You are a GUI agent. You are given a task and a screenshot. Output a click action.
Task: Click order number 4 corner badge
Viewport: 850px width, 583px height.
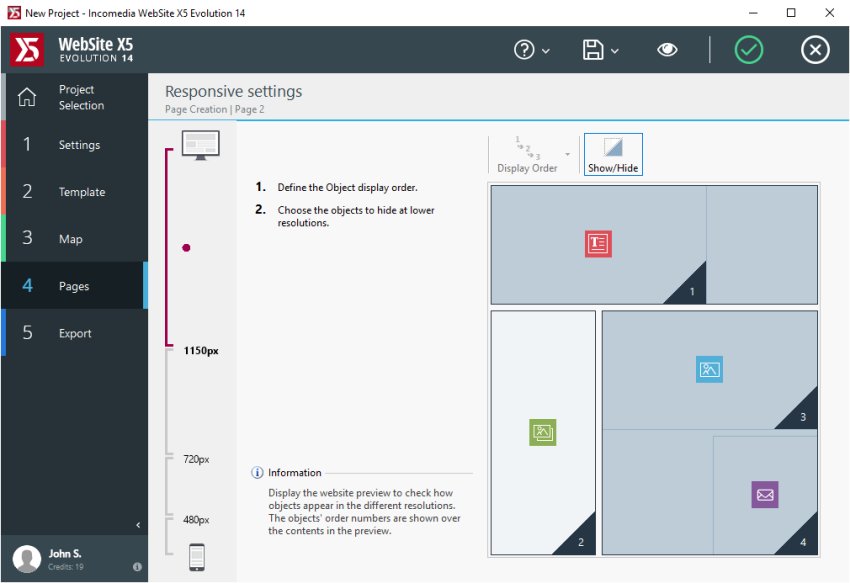pyautogui.click(x=803, y=542)
